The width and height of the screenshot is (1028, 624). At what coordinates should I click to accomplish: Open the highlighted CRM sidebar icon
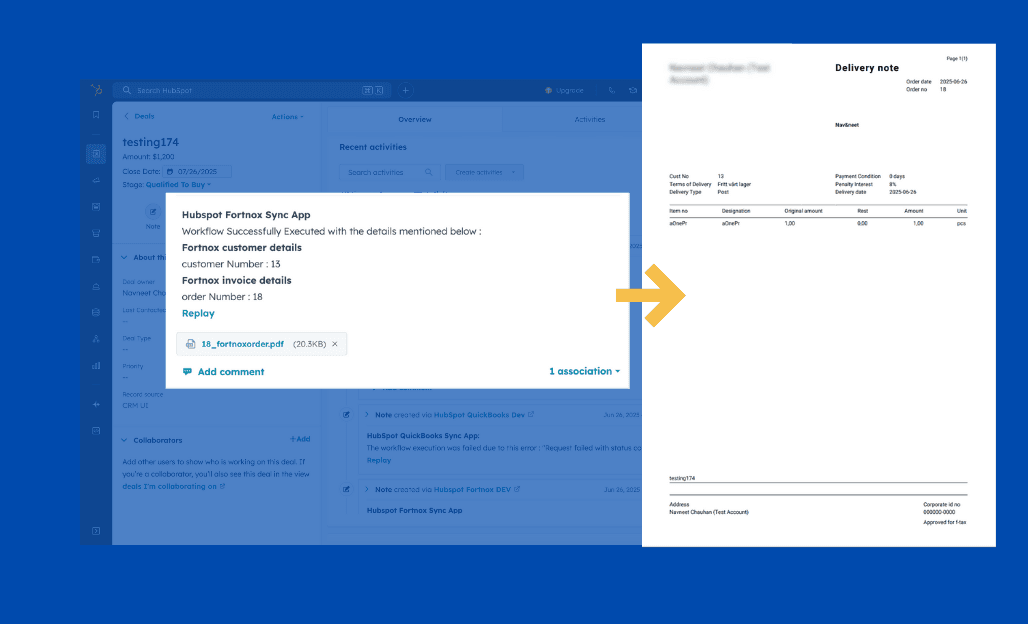pos(96,153)
